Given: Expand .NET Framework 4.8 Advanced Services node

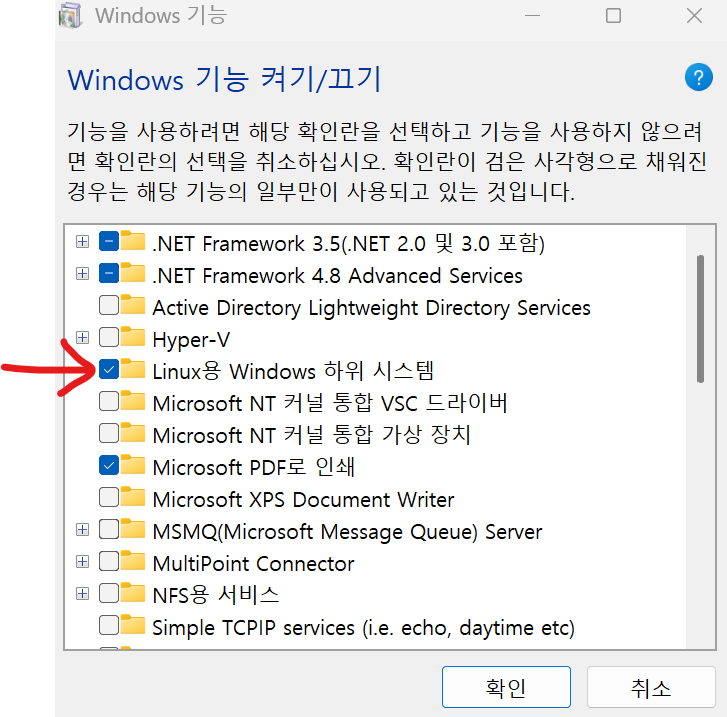Looking at the screenshot, I should (x=83, y=274).
